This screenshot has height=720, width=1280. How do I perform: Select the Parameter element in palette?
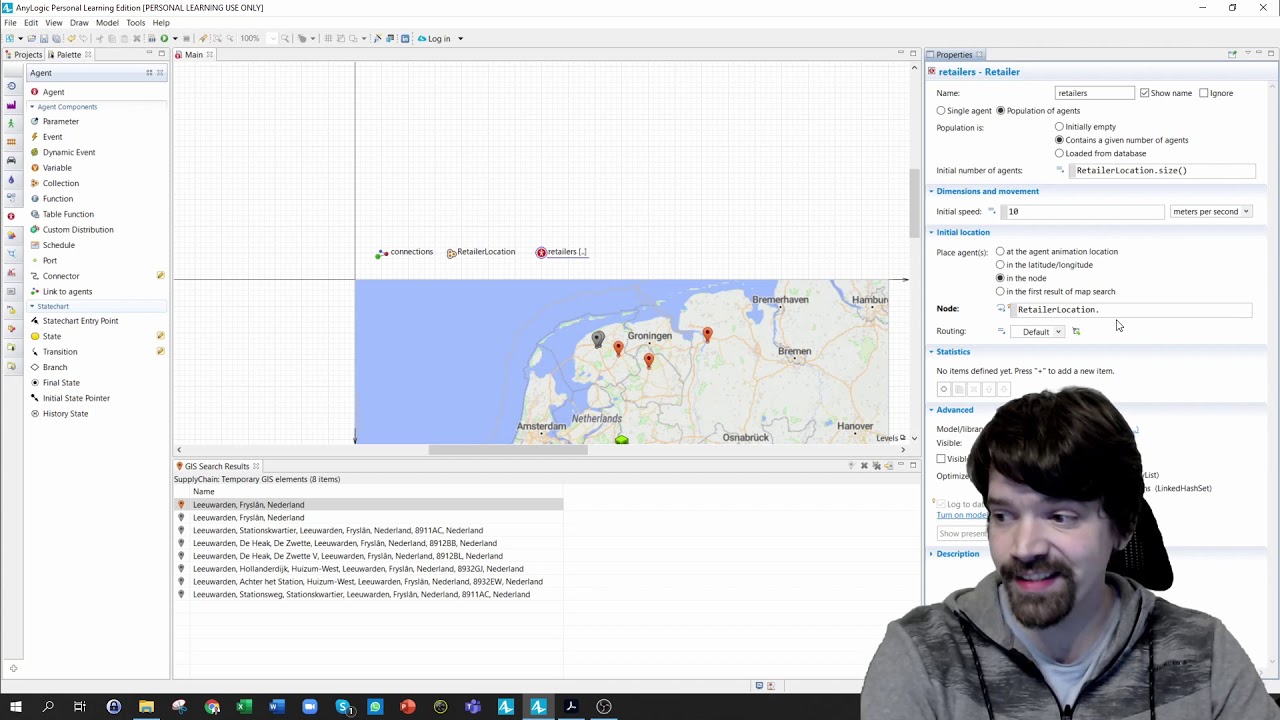[x=60, y=121]
